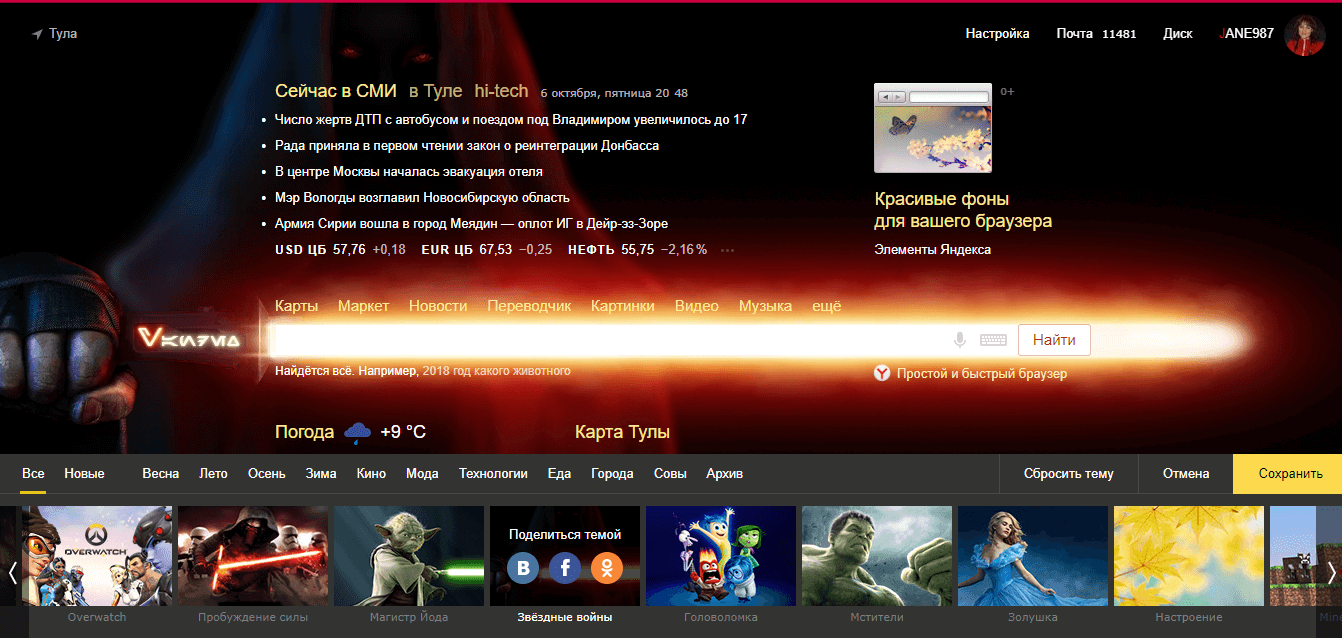Open Музыка service link
The image size is (1342, 638).
(x=765, y=306)
